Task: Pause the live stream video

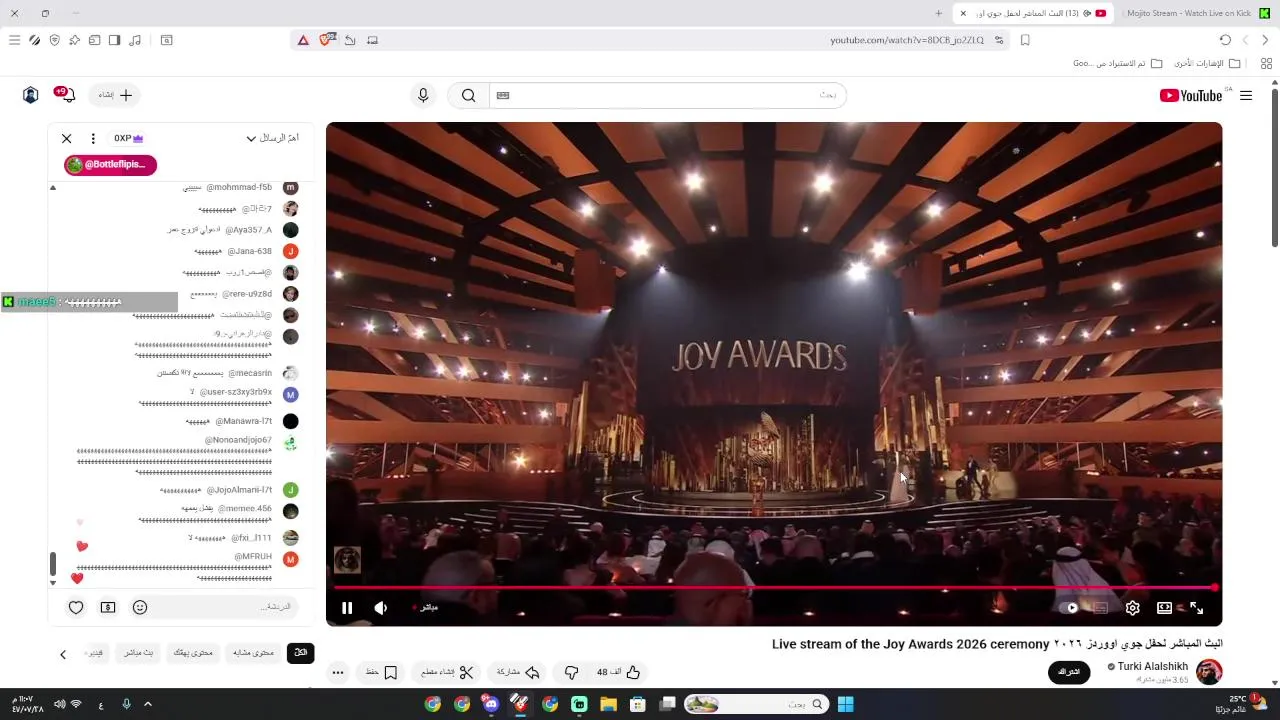Action: 347,608
